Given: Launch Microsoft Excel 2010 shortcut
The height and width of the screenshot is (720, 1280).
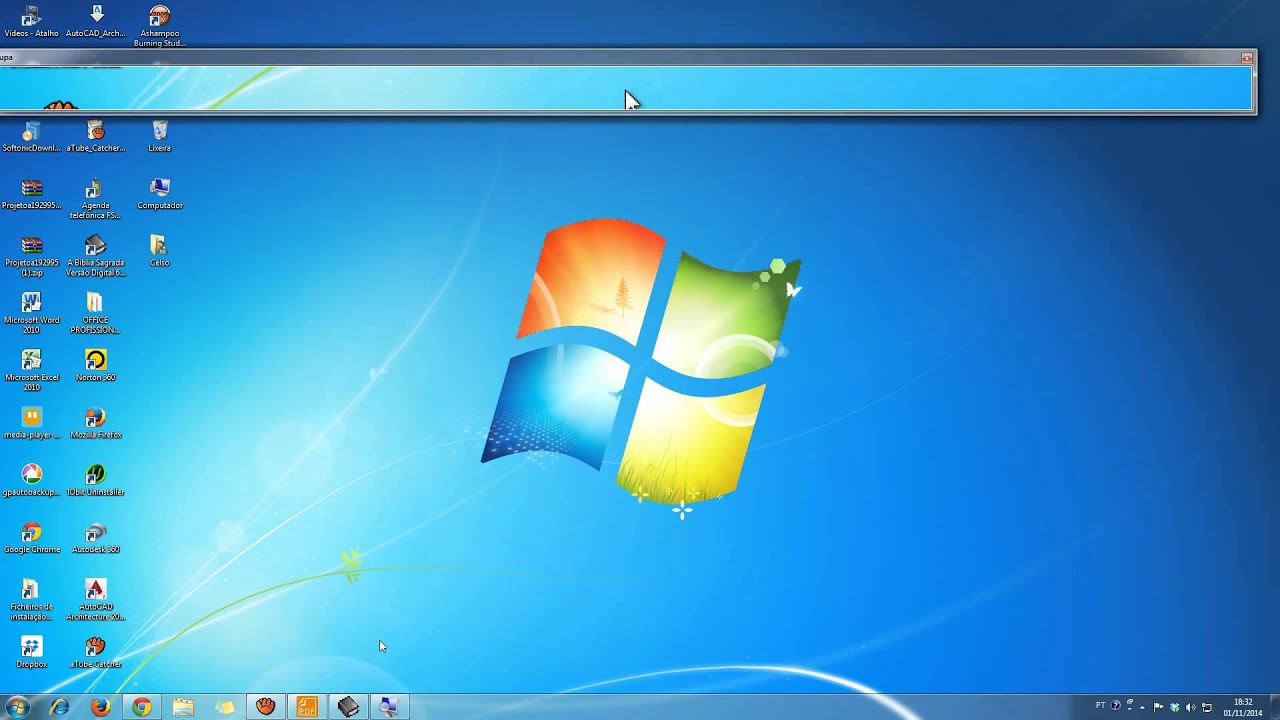Looking at the screenshot, I should [x=31, y=370].
